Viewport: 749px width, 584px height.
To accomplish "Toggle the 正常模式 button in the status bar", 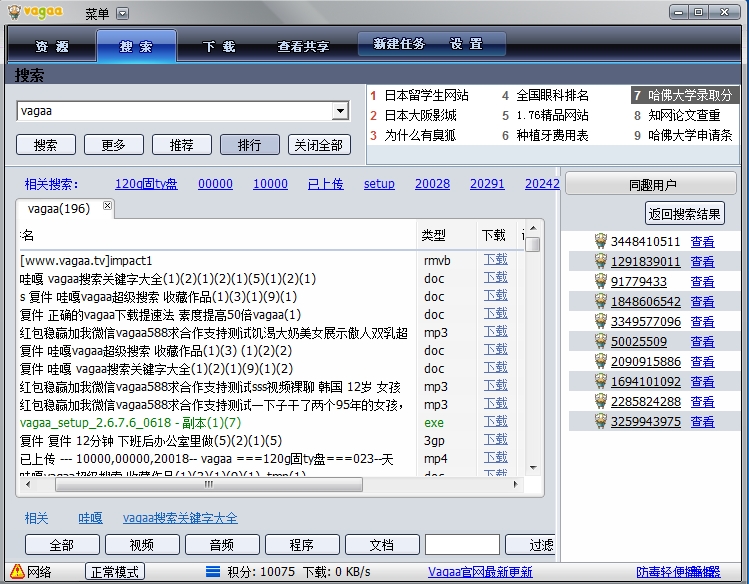I will click(x=115, y=571).
